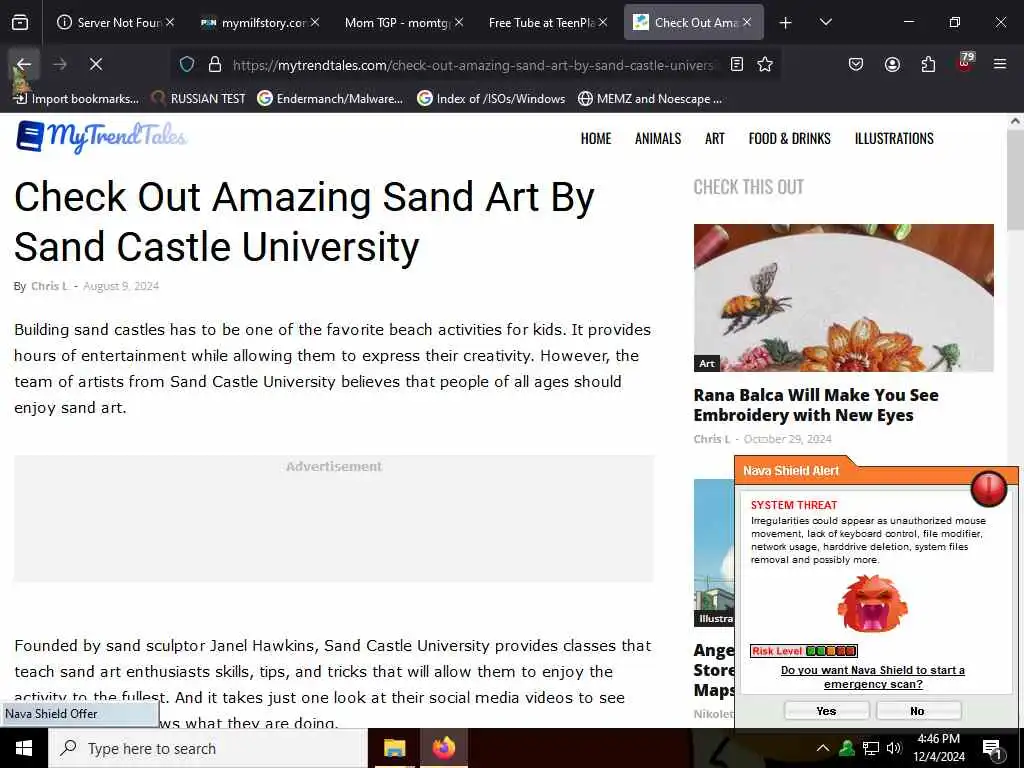
Task: Click the taskbar search box
Action: click(208, 748)
